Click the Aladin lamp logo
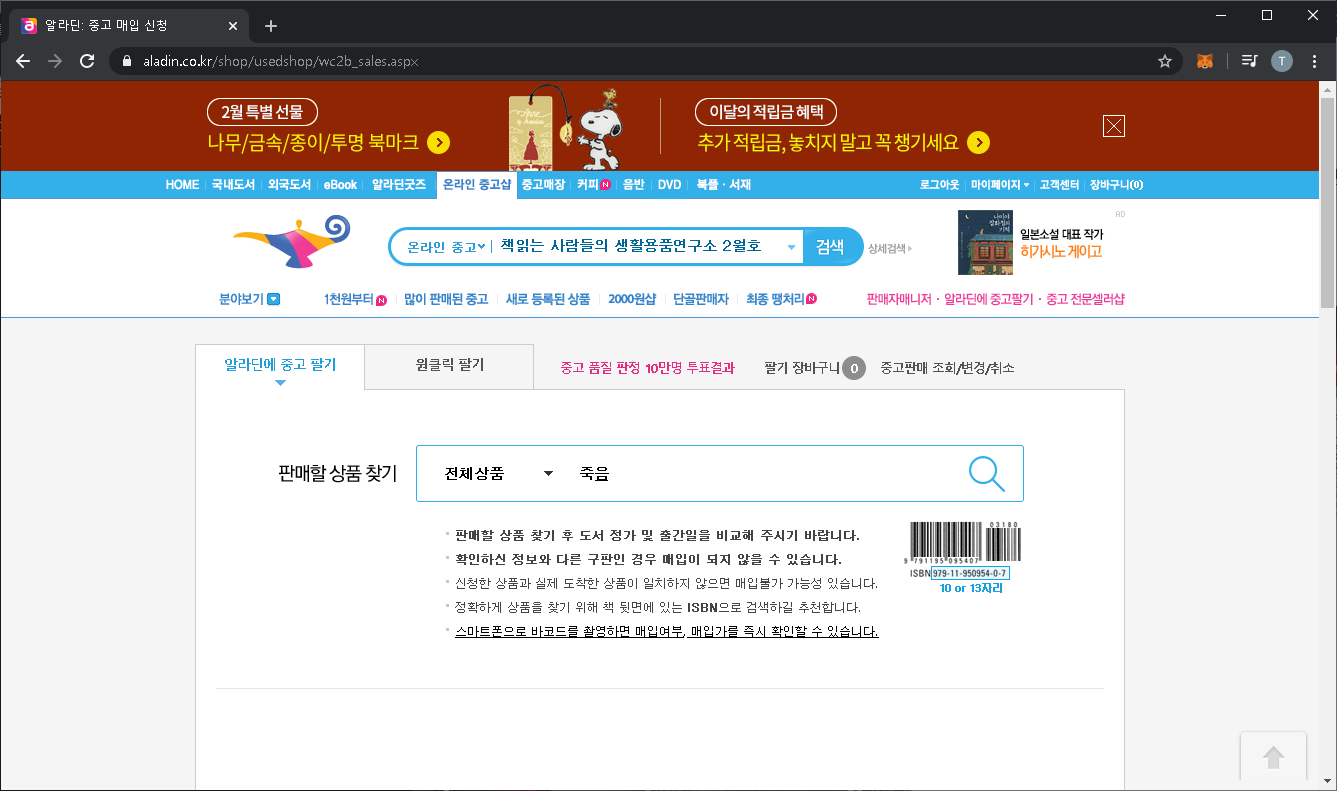Screen dimensions: 1337x791 pos(291,242)
